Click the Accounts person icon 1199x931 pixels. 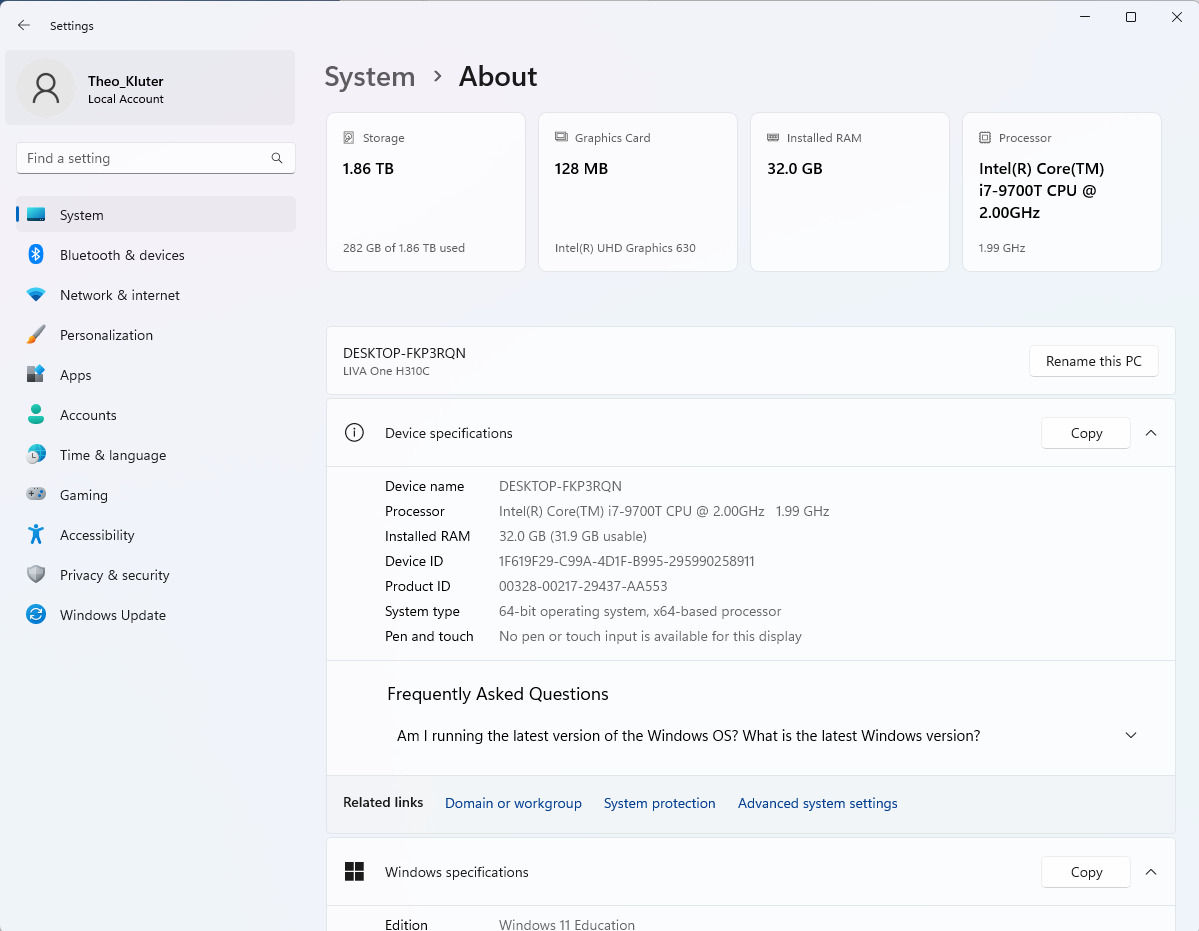pyautogui.click(x=36, y=414)
